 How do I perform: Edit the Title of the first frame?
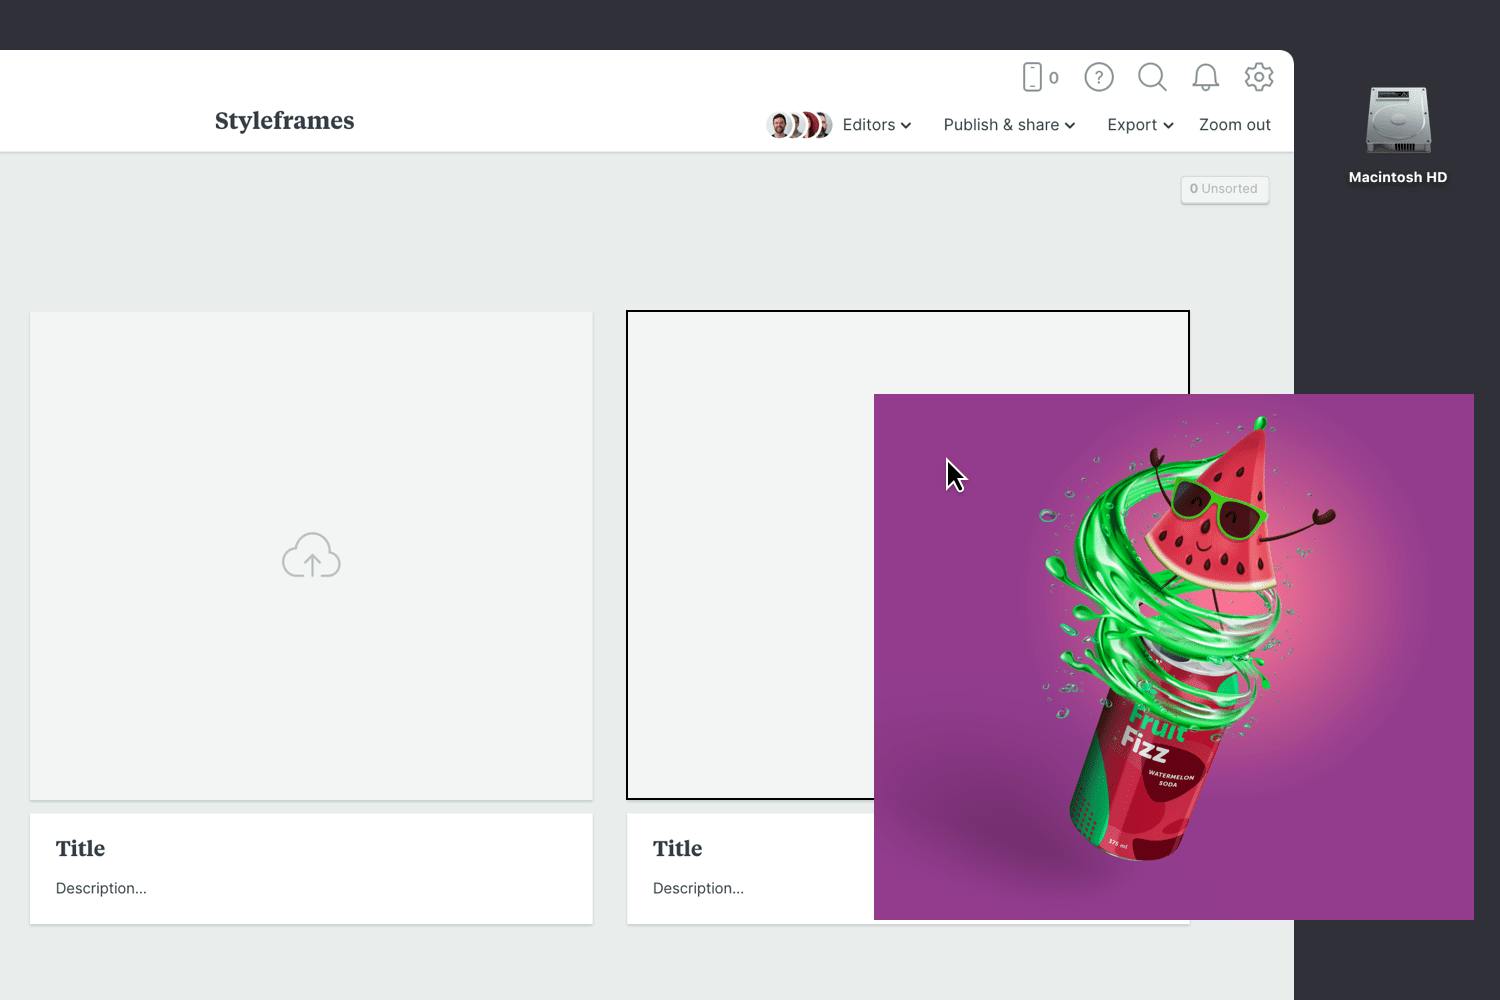[x=80, y=848]
